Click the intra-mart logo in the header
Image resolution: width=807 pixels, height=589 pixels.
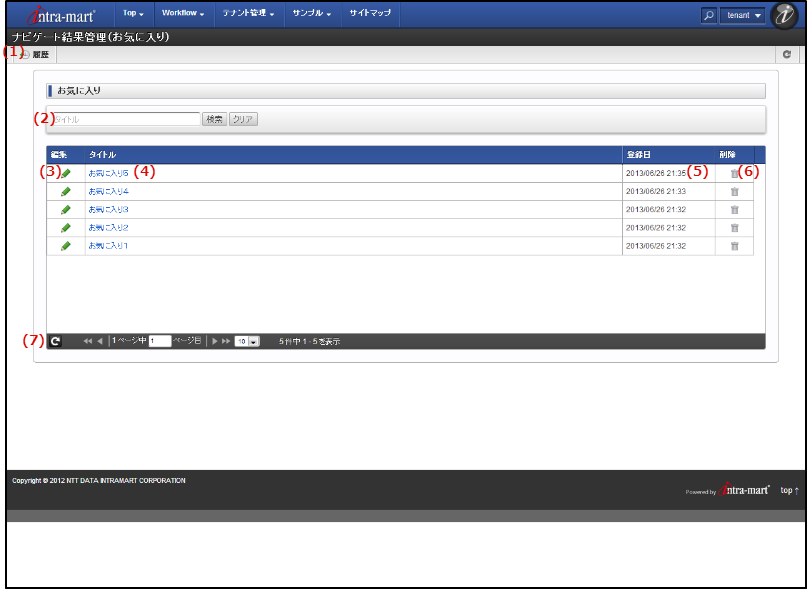tap(61, 15)
